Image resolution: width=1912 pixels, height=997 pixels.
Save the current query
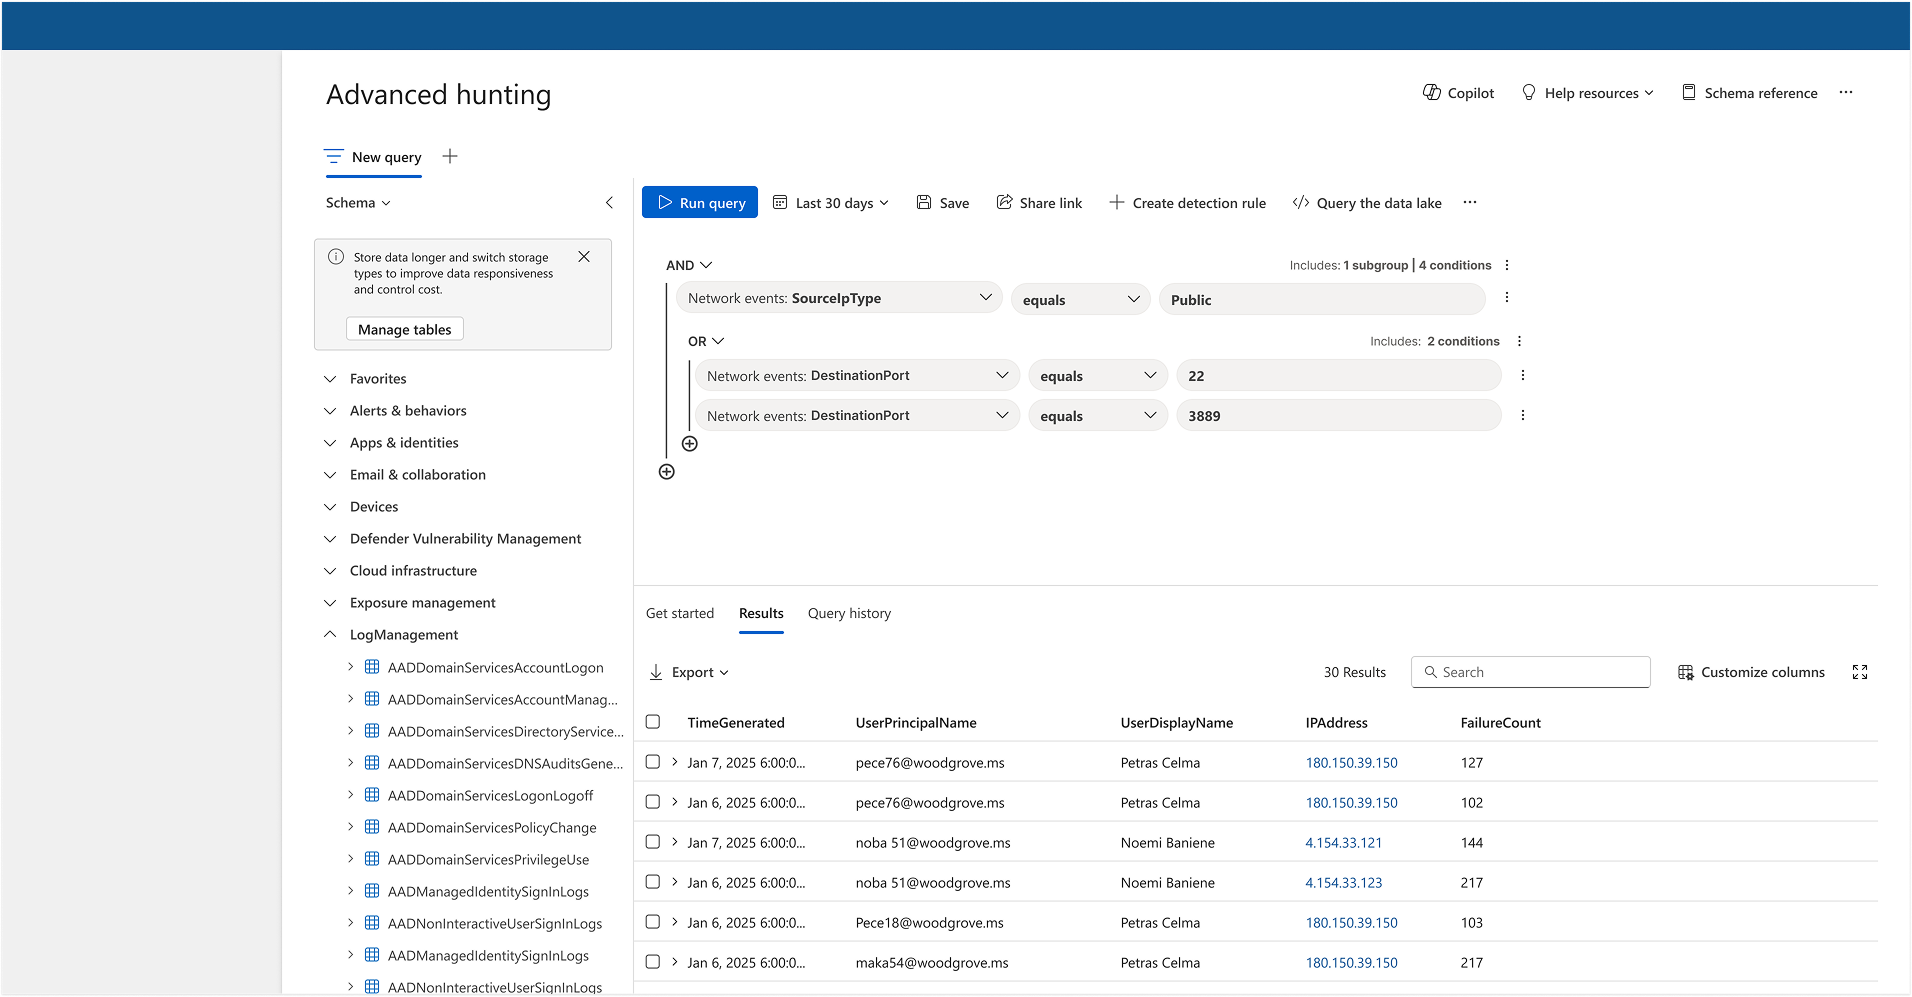point(943,203)
